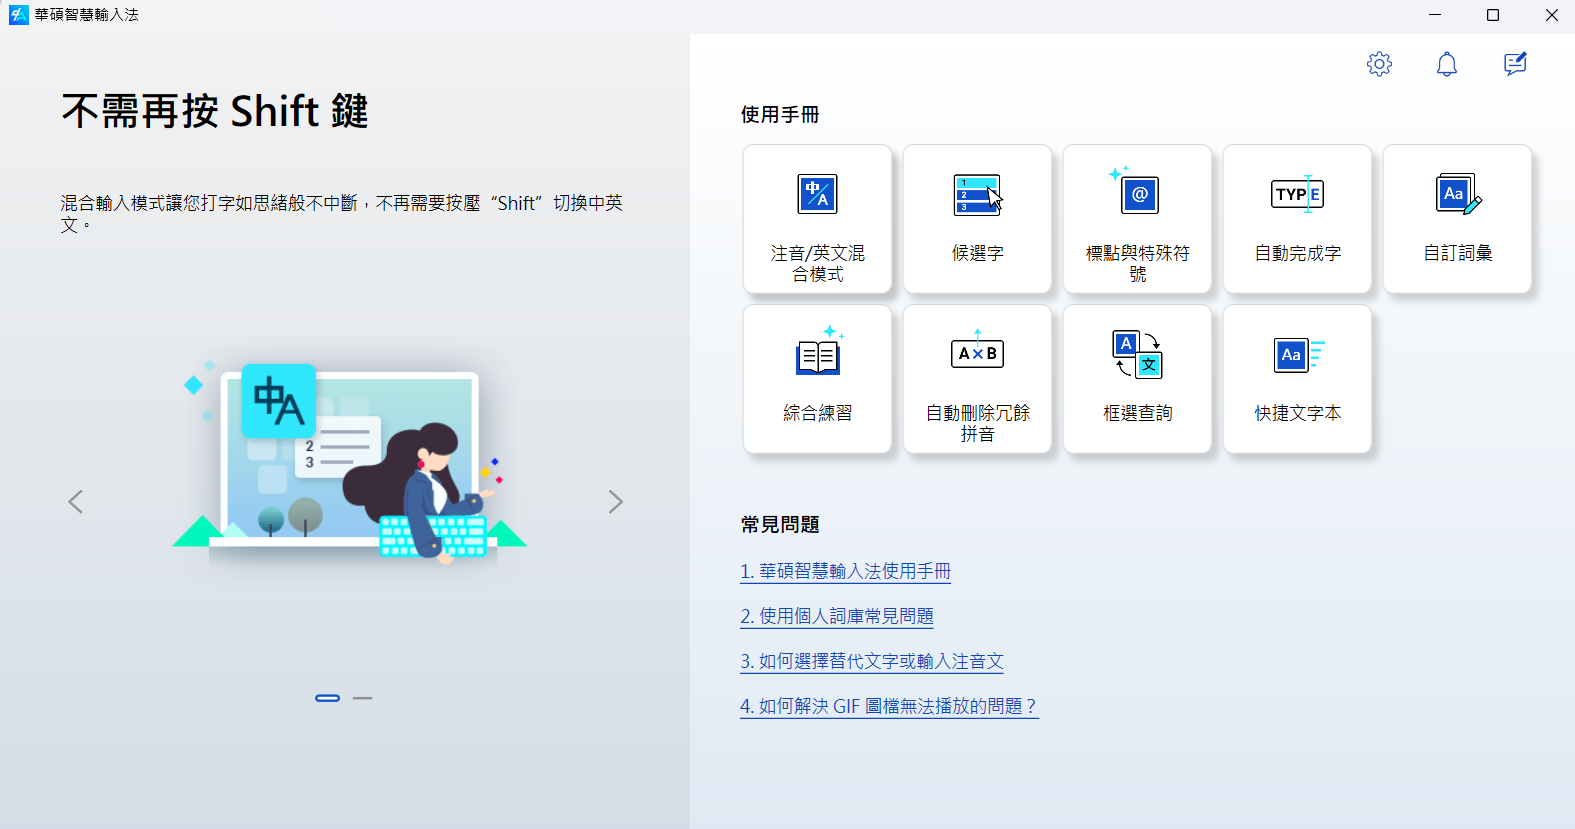Open the 自動完成字 manual card

(1298, 219)
